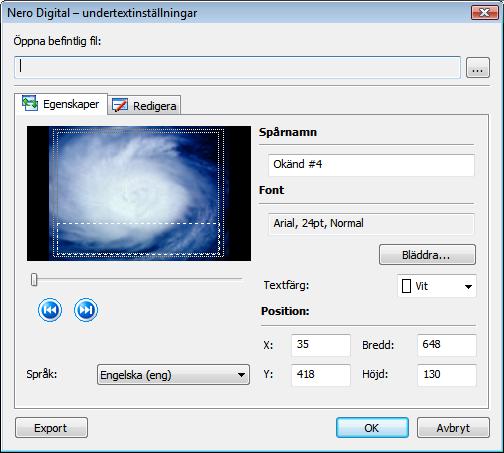Jump to previous subtitle with skip-back button
504x453 pixels.
click(x=50, y=310)
